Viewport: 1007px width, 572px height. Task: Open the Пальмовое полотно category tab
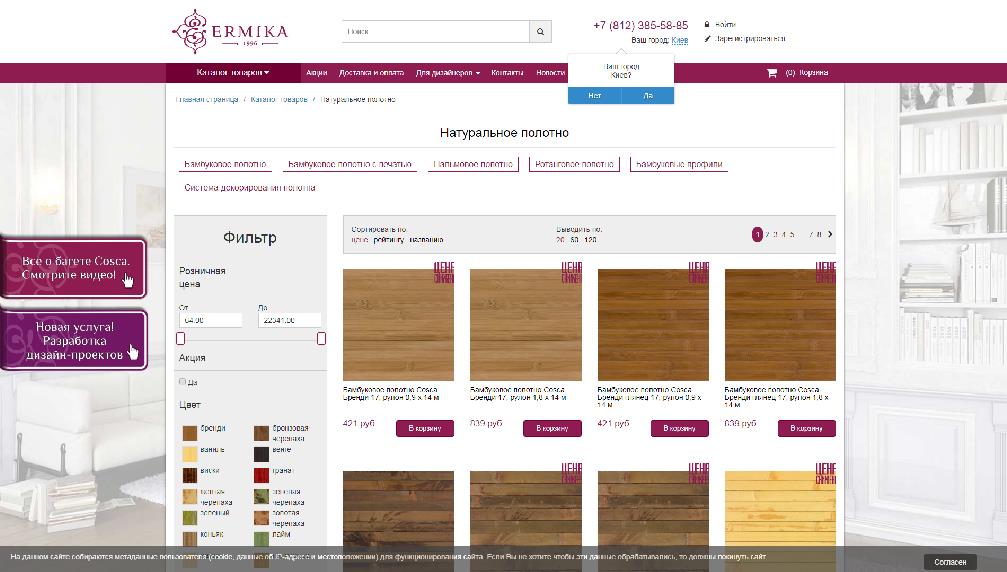pos(473,164)
